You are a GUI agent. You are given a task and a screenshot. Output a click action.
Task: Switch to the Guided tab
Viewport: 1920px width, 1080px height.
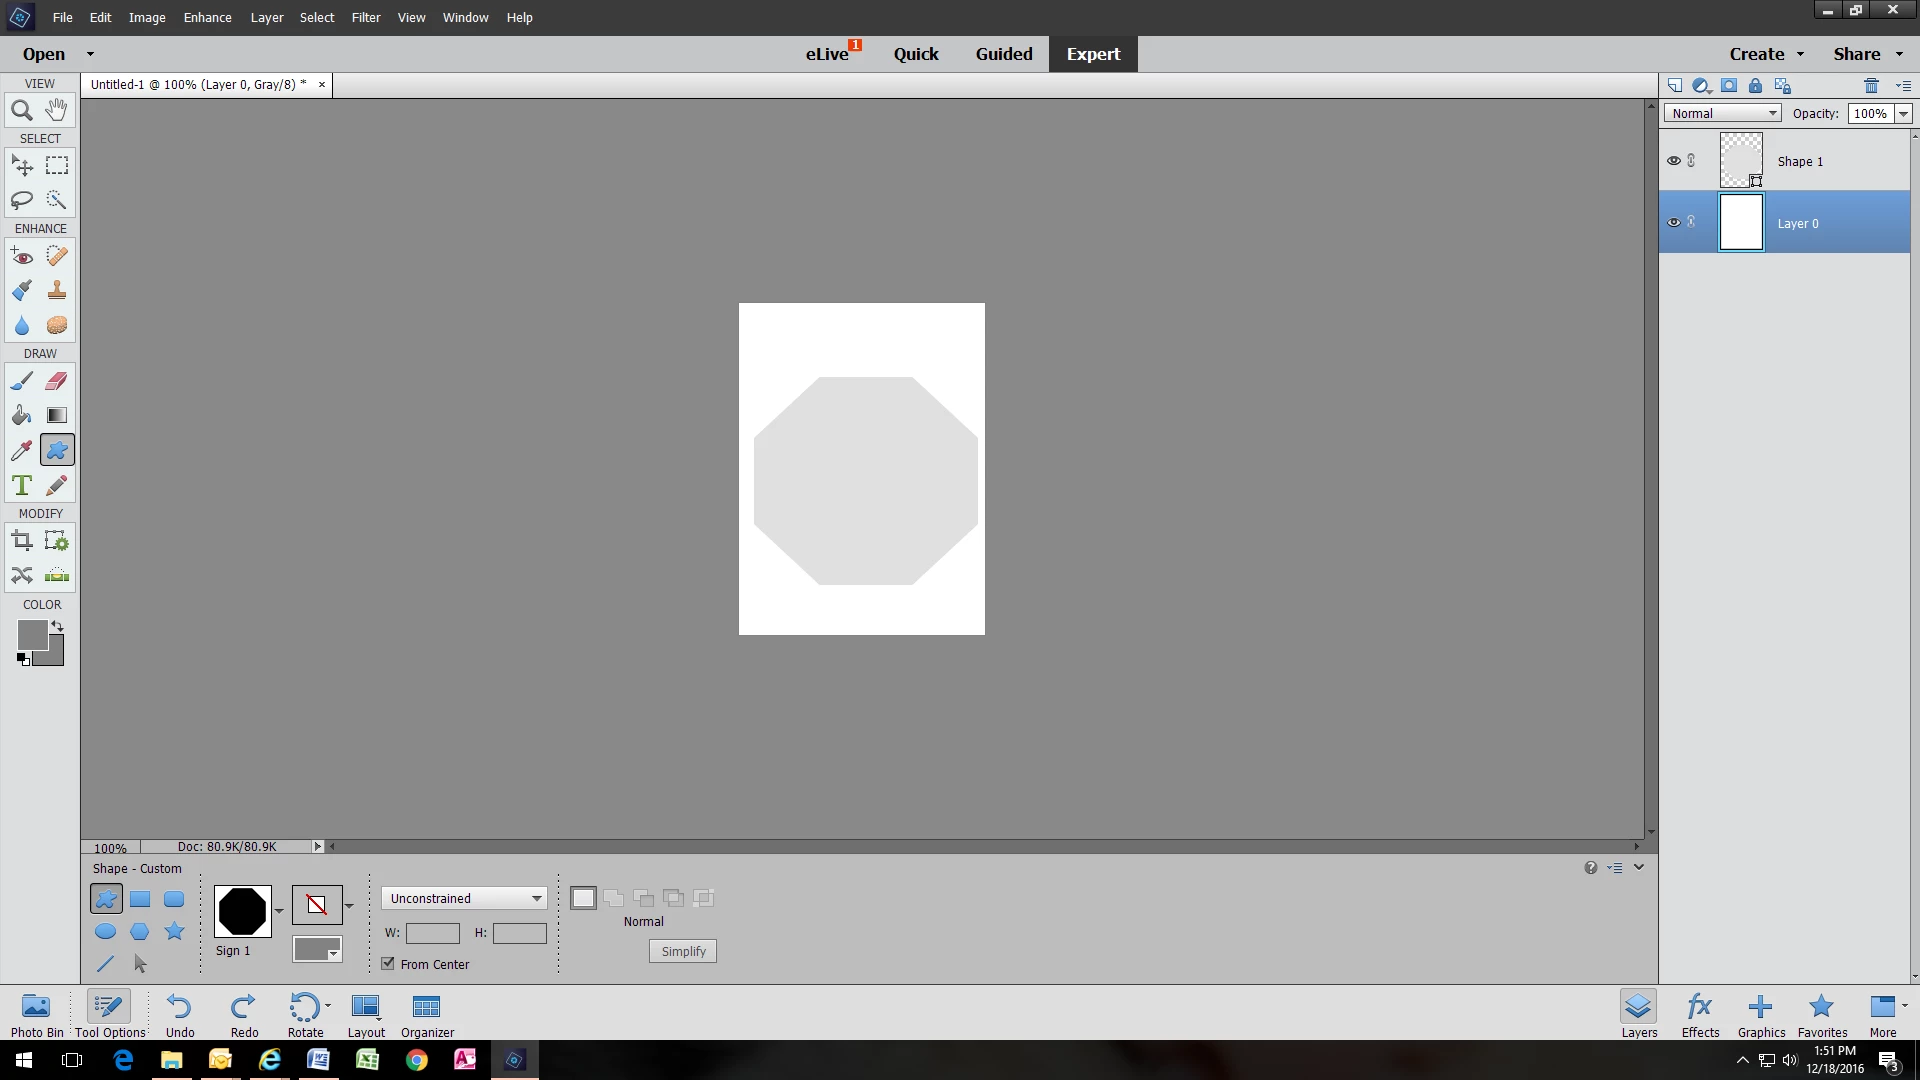pos(1003,54)
